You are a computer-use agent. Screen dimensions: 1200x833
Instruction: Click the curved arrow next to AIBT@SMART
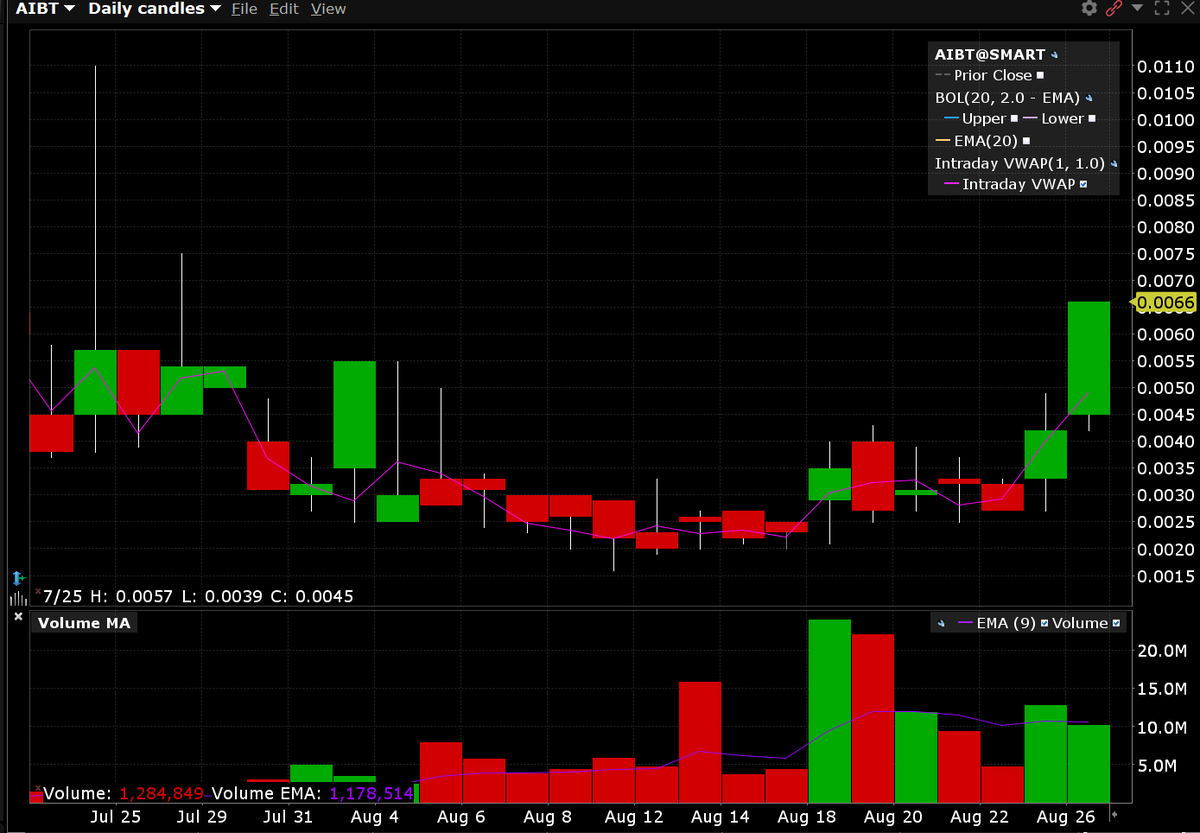(1055, 54)
